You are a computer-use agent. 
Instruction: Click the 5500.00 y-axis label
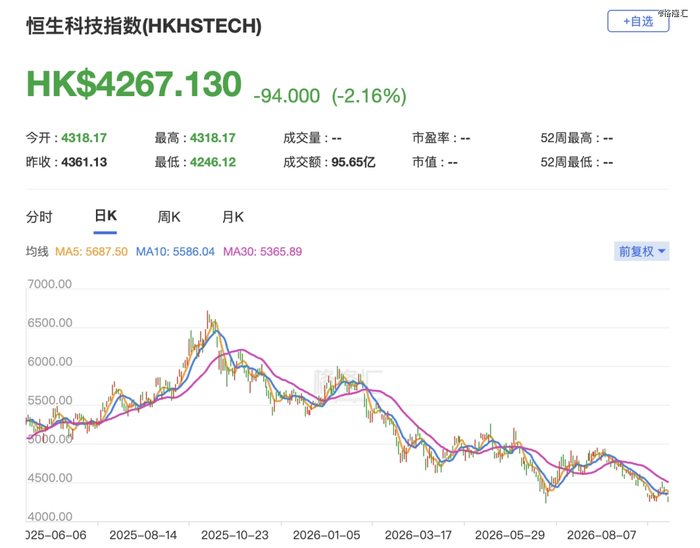(x=50, y=400)
